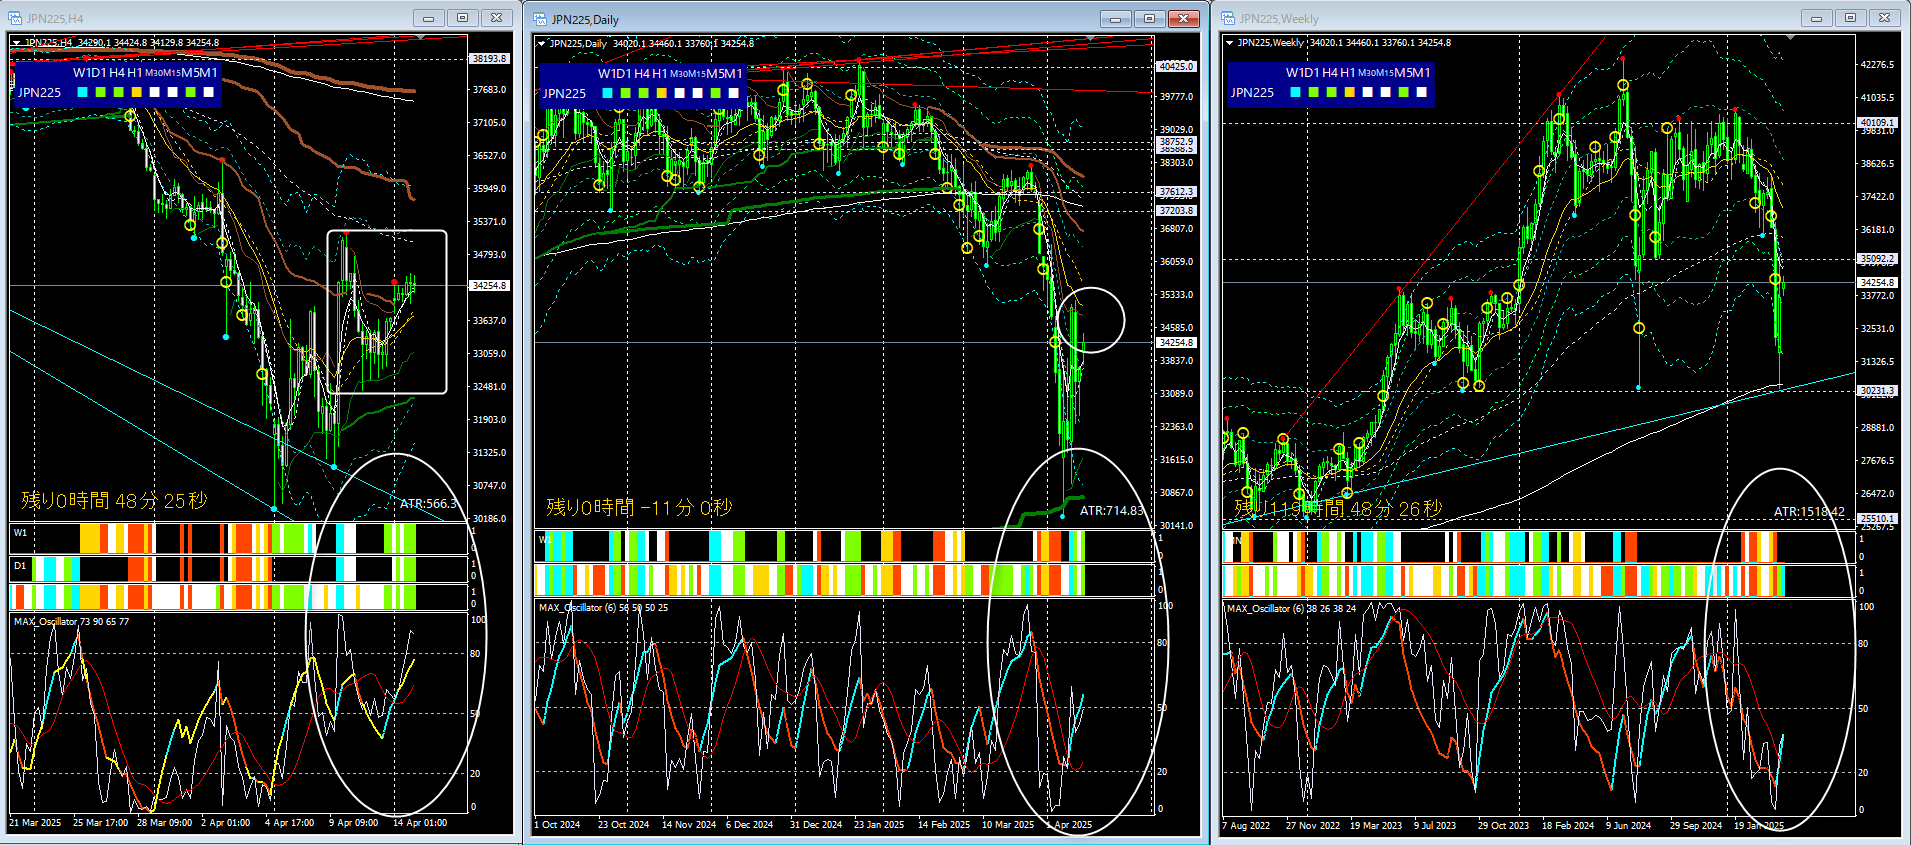Screen dimensions: 1911x845
Task: Click the 37612.3 price label in Daily window
Action: coord(1176,192)
